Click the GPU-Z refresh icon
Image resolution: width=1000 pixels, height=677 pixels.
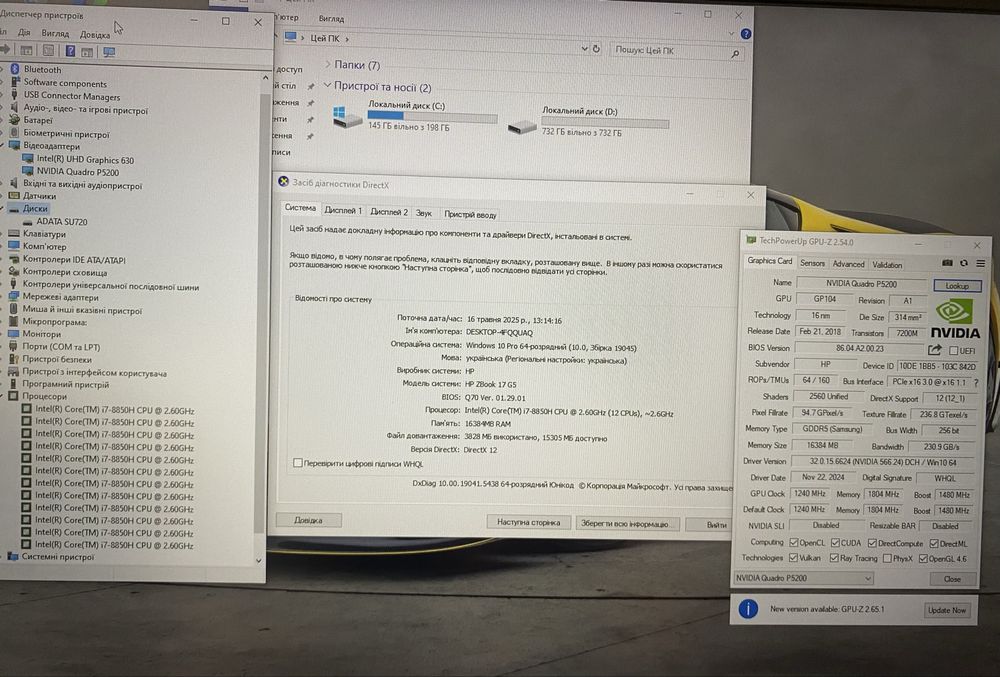point(964,263)
